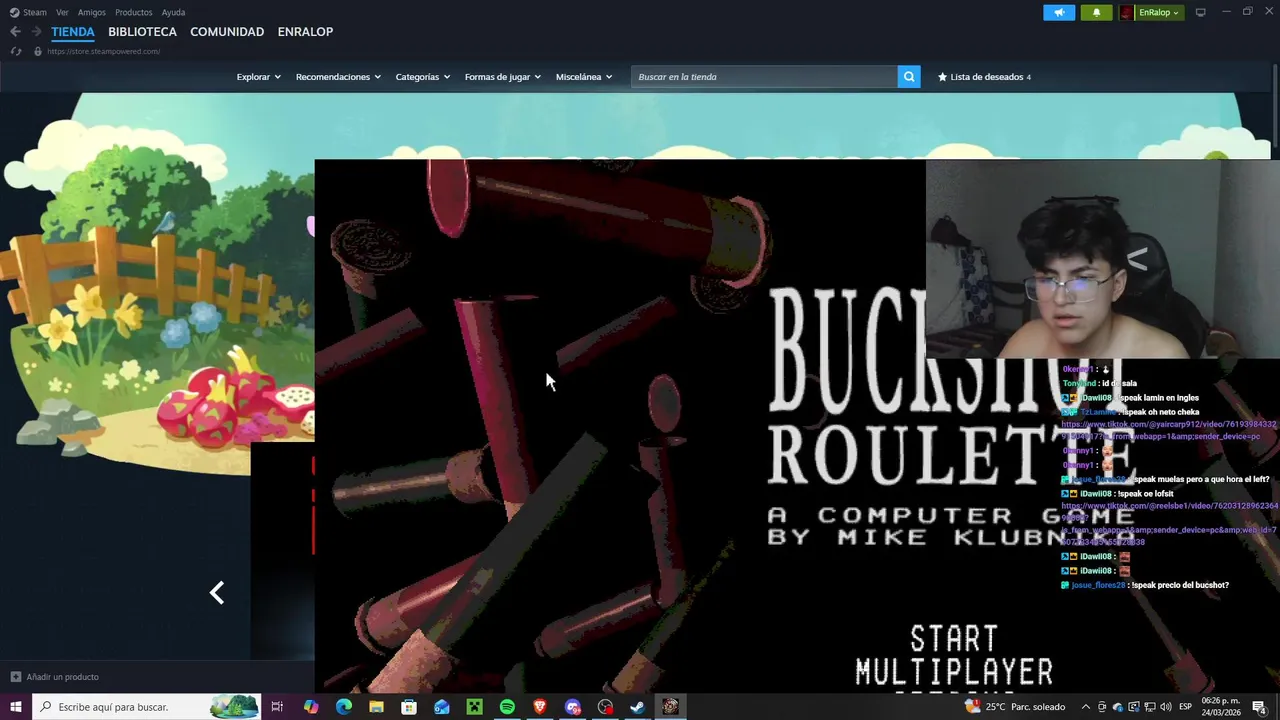Open Brave browser from the taskbar
This screenshot has width=1280, height=720.
point(540,707)
